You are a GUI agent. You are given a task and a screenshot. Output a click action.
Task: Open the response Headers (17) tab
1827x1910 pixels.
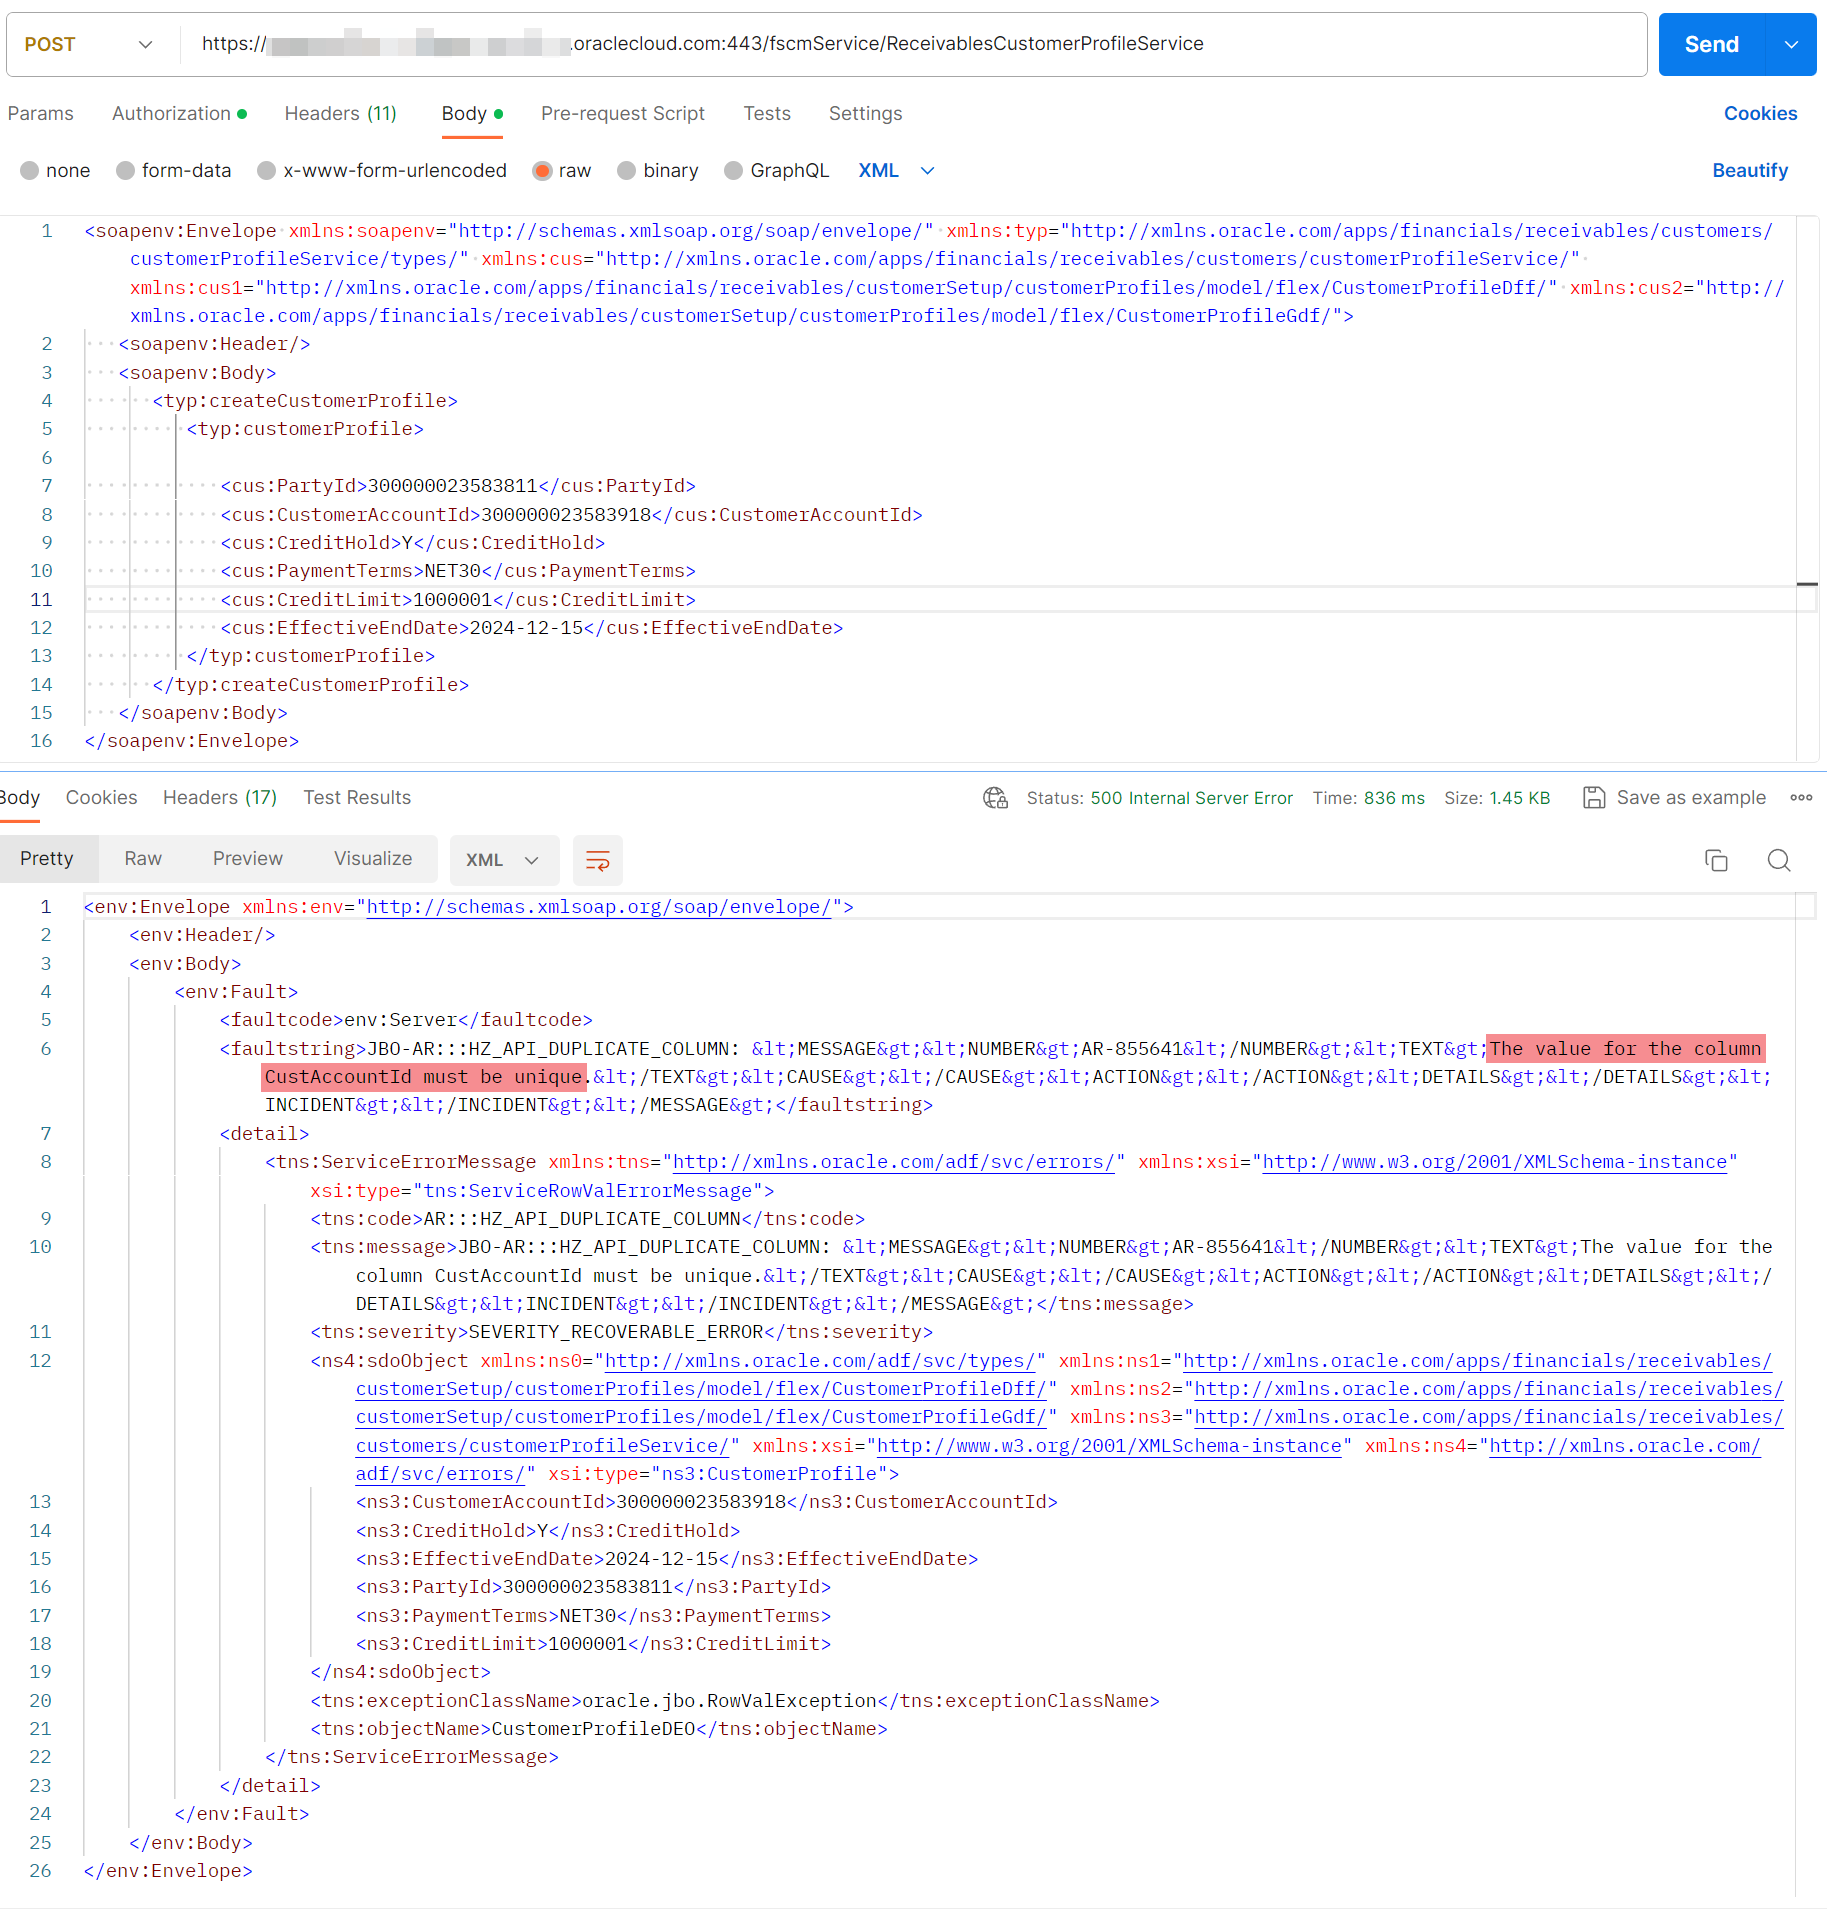220,798
